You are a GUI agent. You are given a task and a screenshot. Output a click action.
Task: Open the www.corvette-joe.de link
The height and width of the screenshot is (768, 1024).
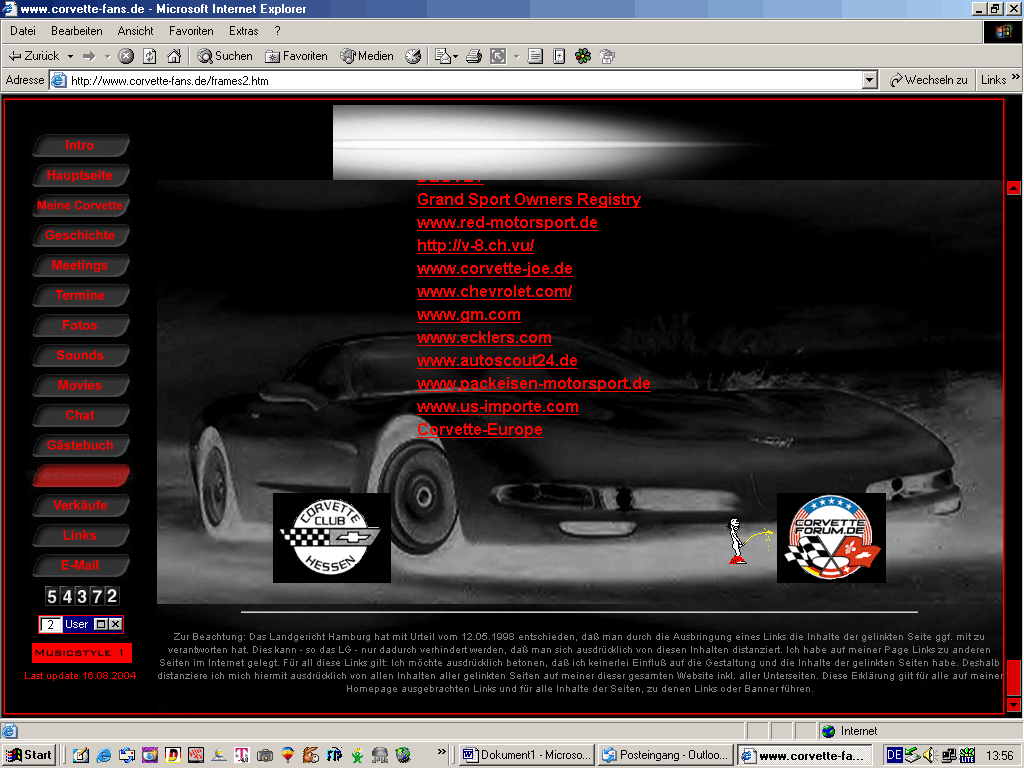pyautogui.click(x=494, y=269)
